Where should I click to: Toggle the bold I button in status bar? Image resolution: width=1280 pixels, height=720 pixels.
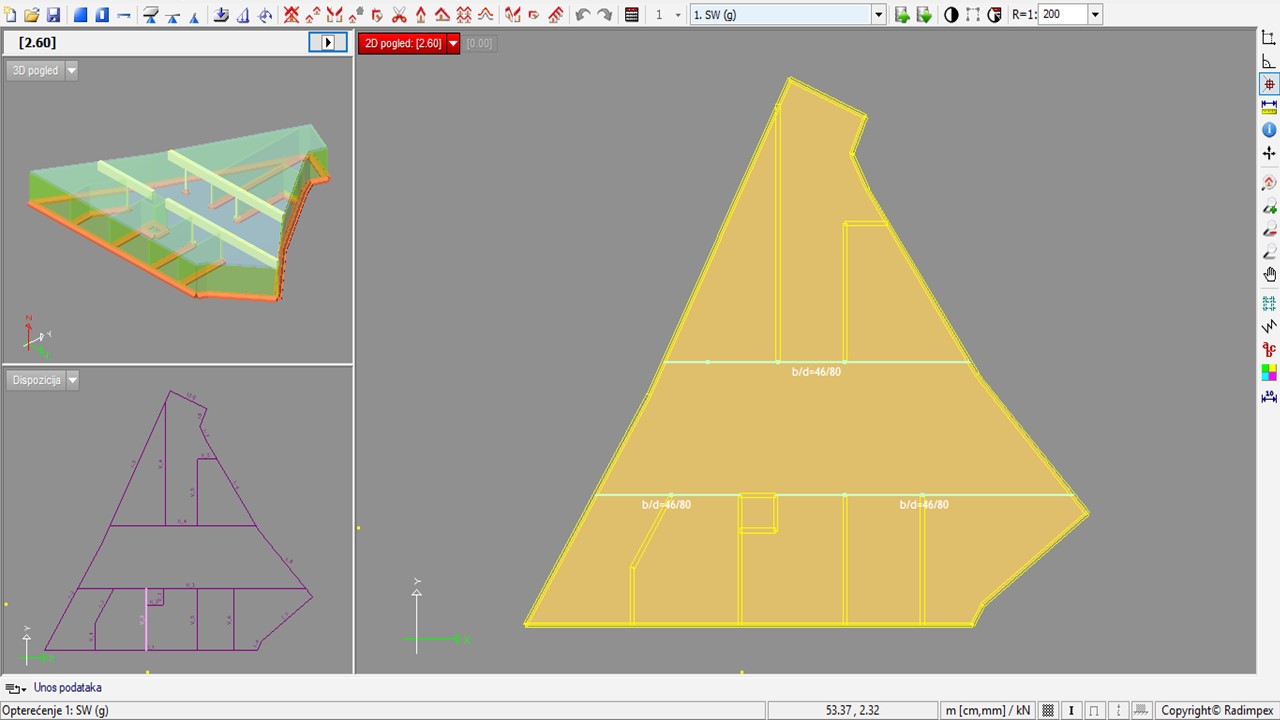coord(1071,710)
